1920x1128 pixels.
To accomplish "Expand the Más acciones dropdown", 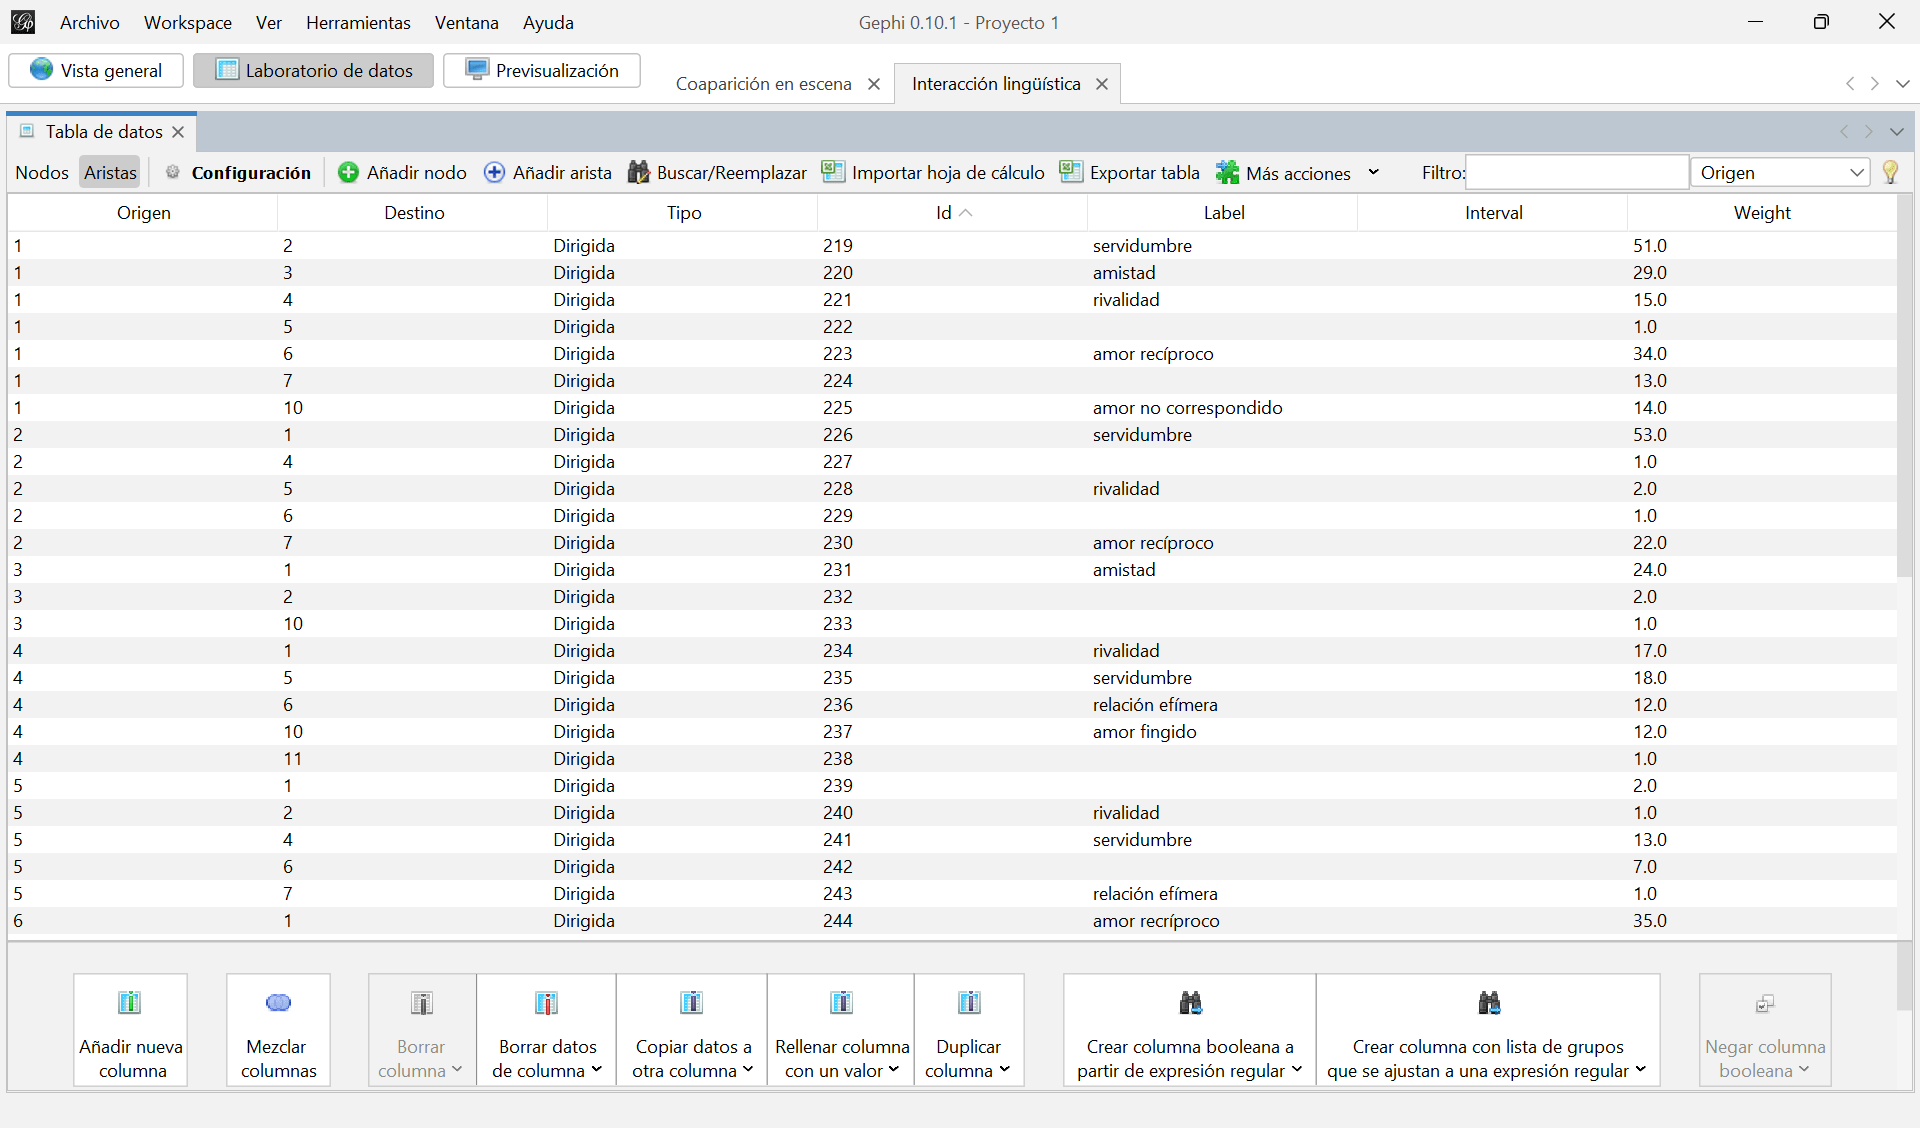I will click(x=1374, y=173).
